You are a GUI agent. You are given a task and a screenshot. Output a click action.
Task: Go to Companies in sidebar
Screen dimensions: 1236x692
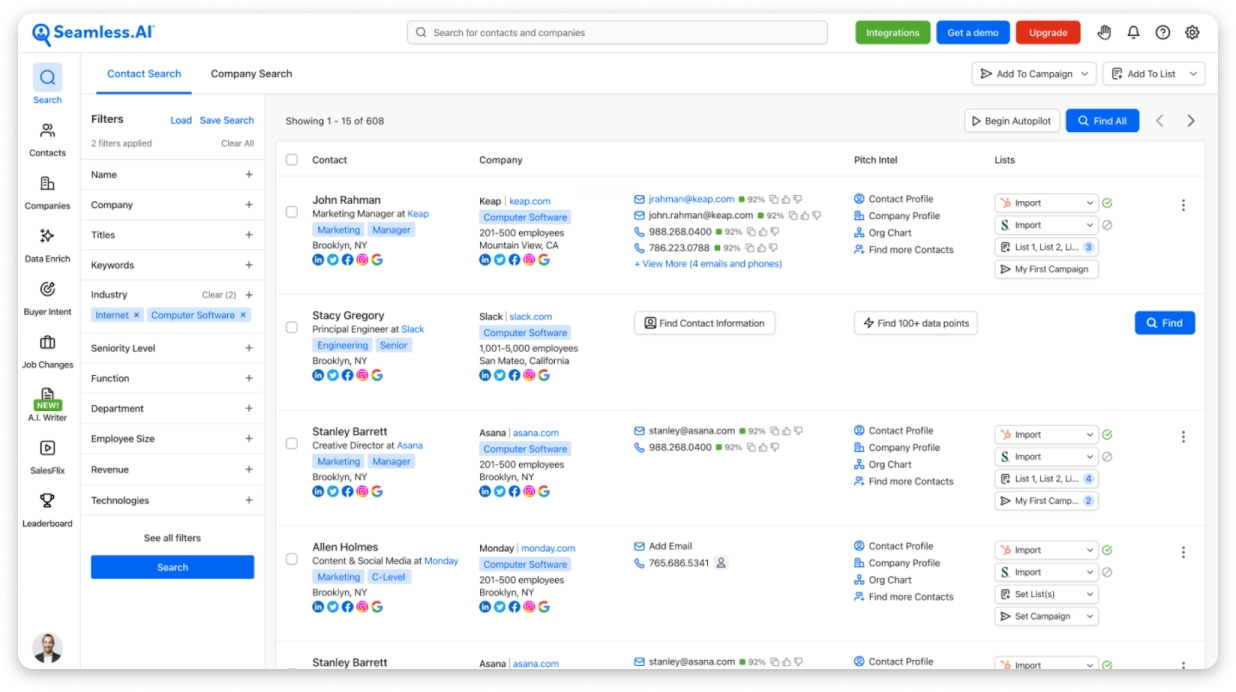pos(47,192)
